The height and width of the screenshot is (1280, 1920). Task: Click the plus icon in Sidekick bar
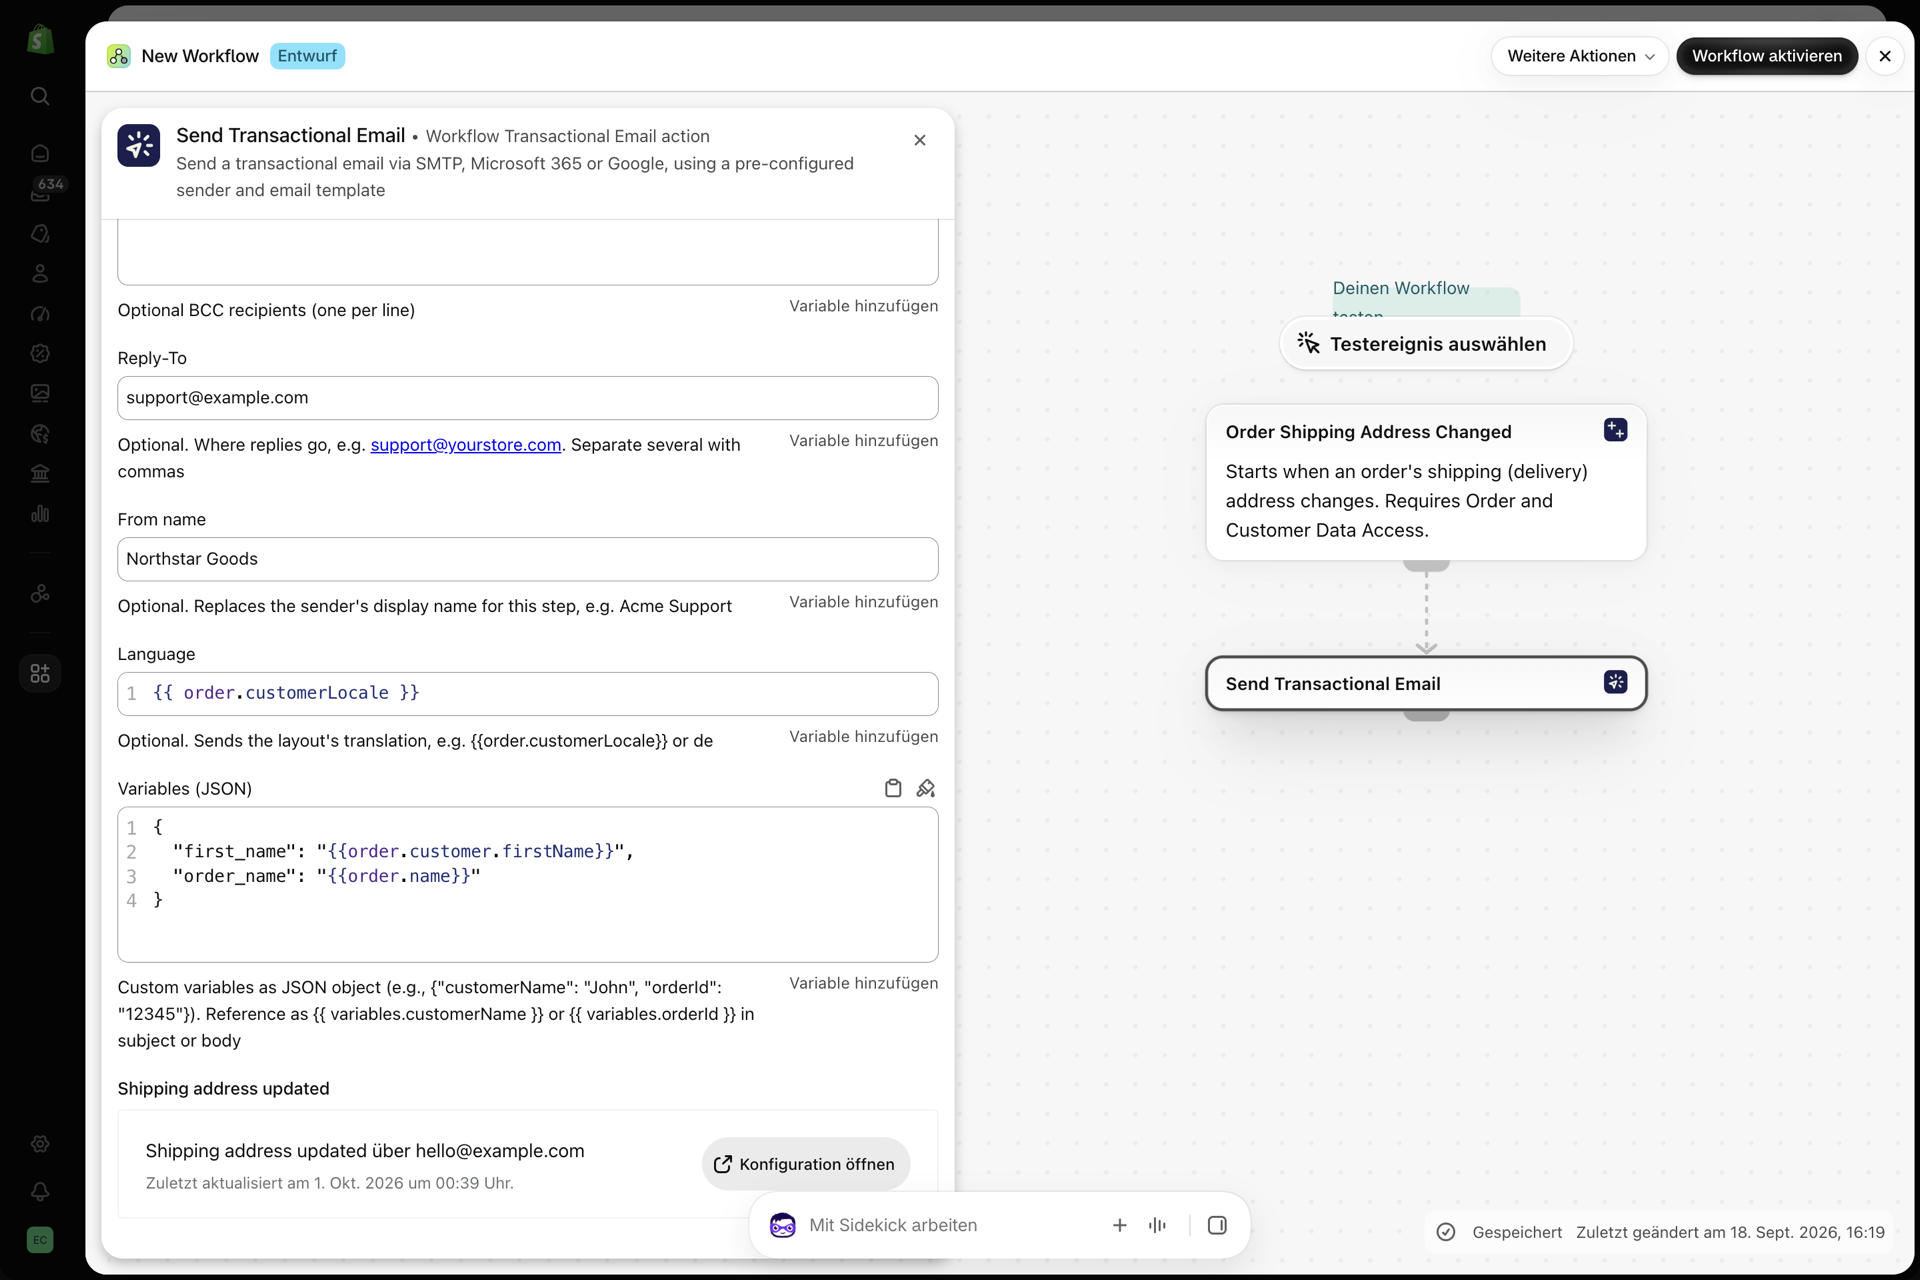[x=1120, y=1225]
